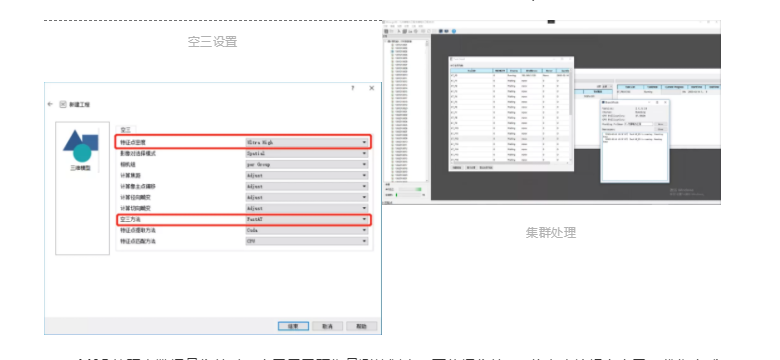This screenshot has width=780, height=360.
Task: Open the 相机组 dropdown showing per Group
Action: coord(307,165)
